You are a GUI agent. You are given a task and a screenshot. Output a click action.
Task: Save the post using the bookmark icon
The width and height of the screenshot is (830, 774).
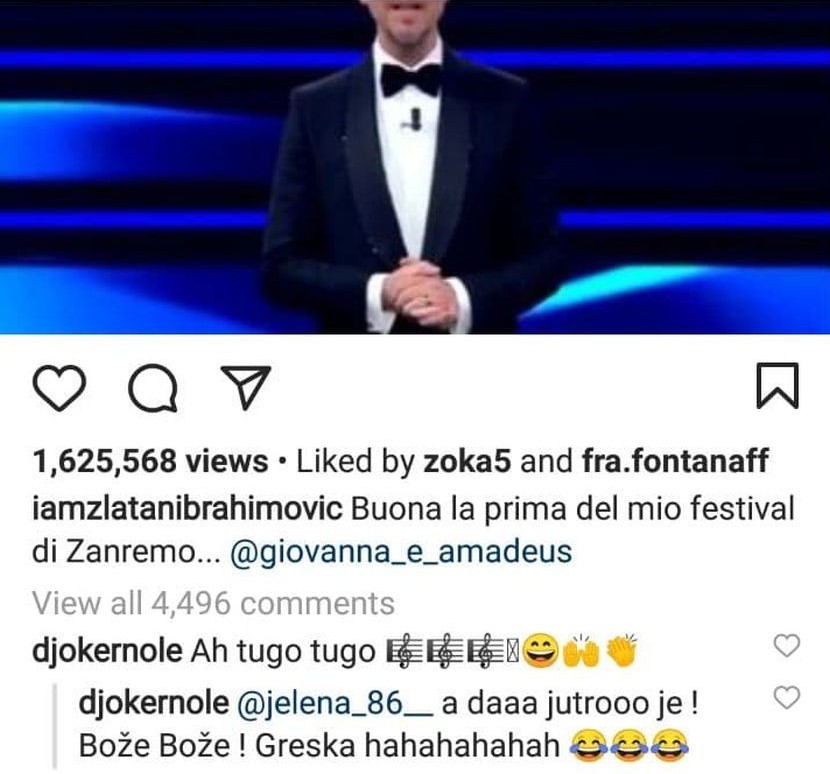pos(777,385)
